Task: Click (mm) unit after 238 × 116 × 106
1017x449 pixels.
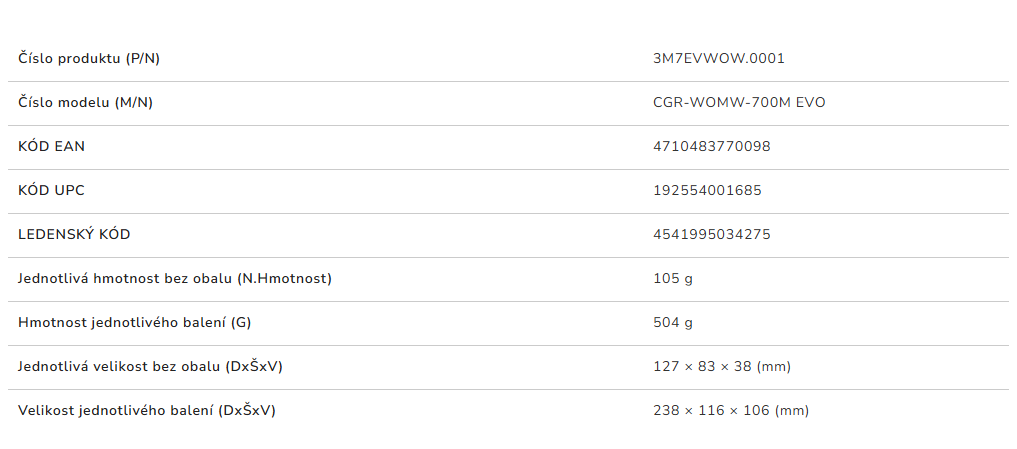Action: point(791,410)
